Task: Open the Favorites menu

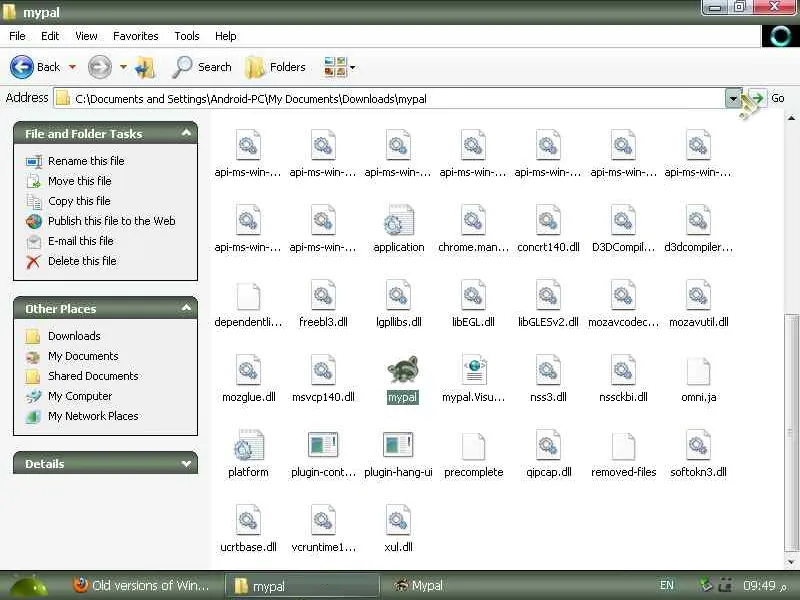Action: point(136,36)
